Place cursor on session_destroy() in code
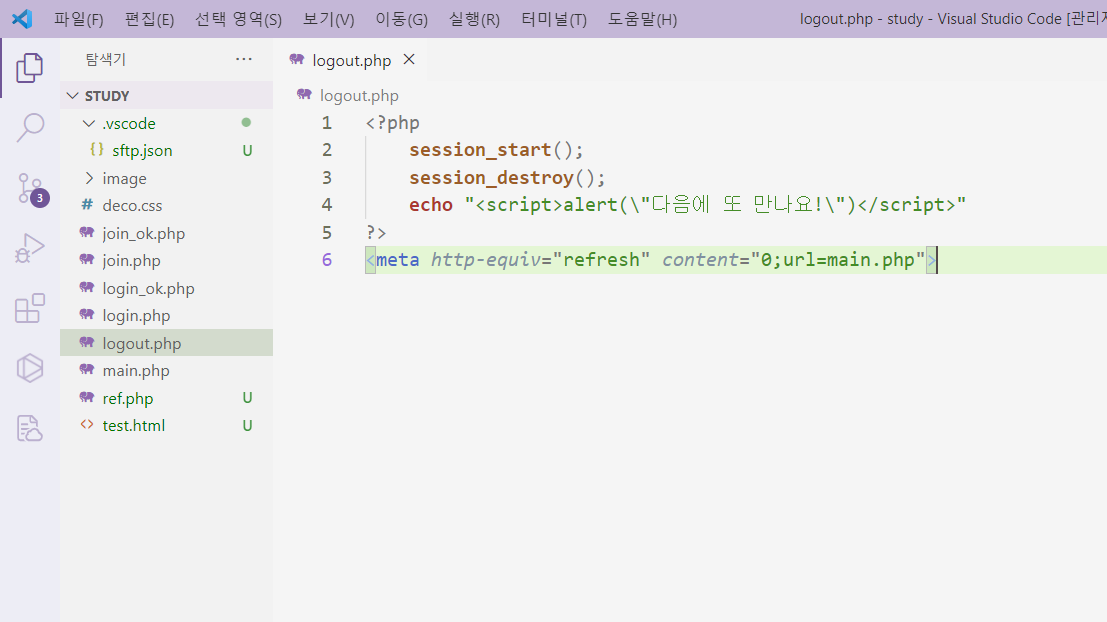The height and width of the screenshot is (622, 1107). [507, 177]
